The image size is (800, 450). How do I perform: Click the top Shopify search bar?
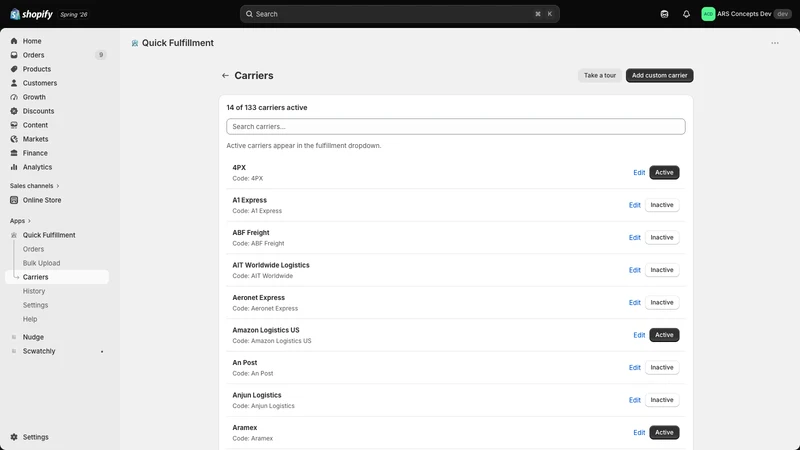click(x=399, y=14)
